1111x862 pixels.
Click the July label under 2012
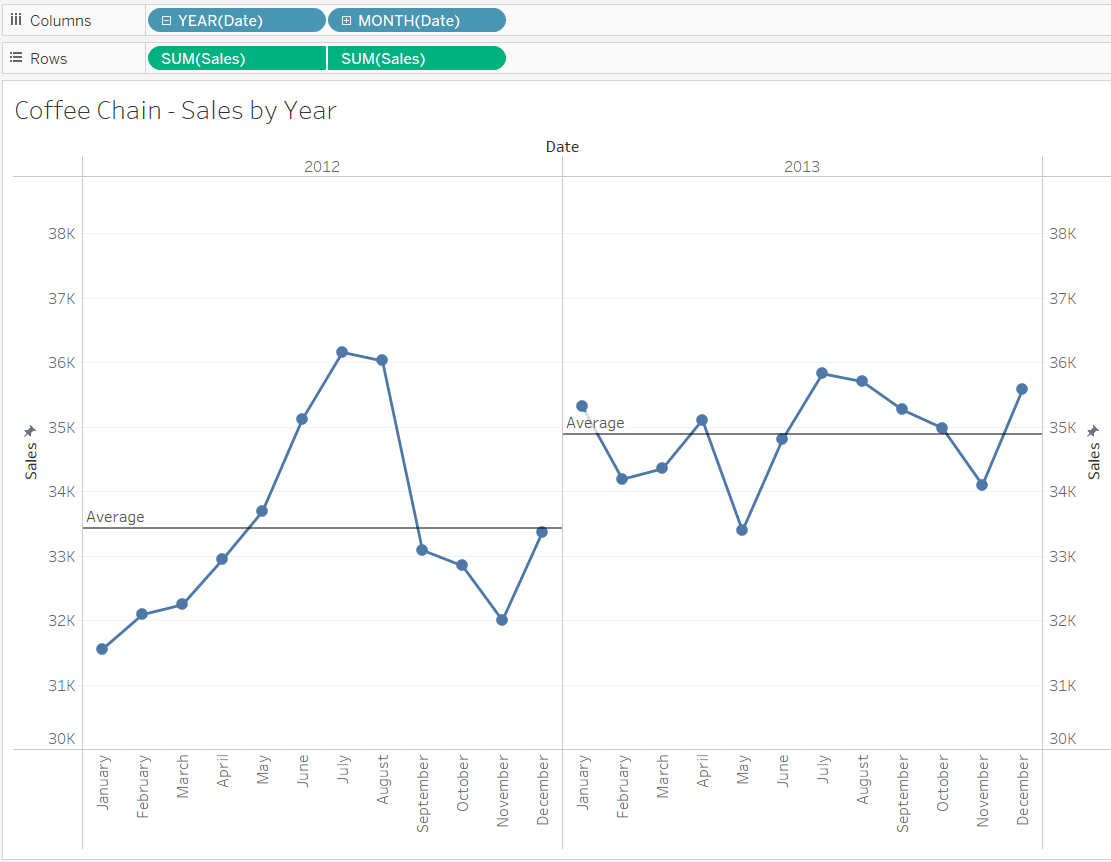tap(343, 769)
